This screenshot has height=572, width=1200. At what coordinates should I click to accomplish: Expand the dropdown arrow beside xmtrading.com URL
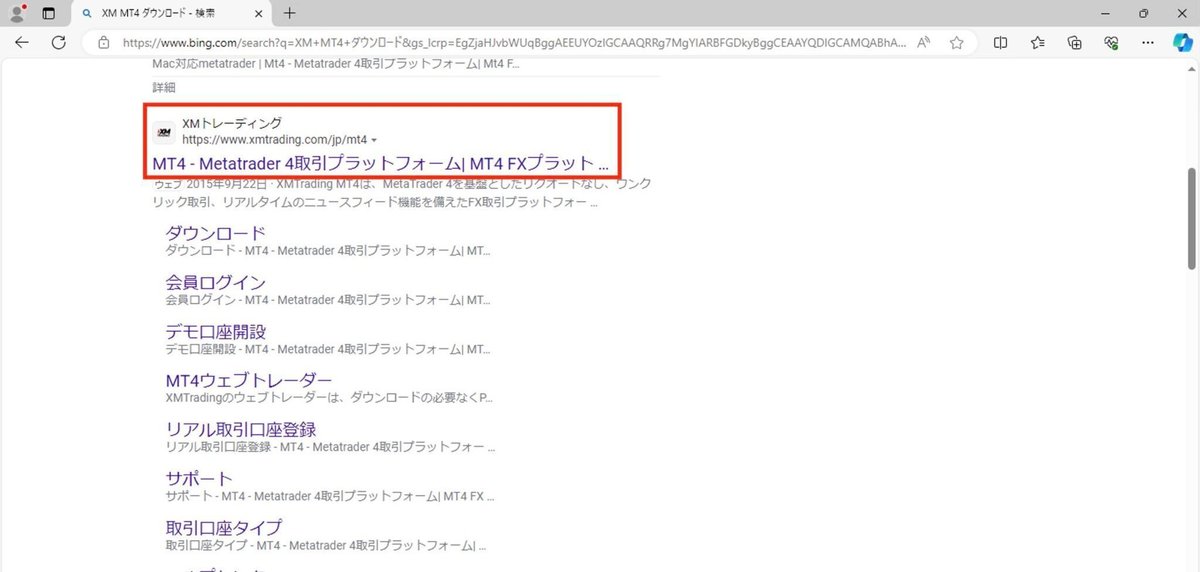[374, 141]
